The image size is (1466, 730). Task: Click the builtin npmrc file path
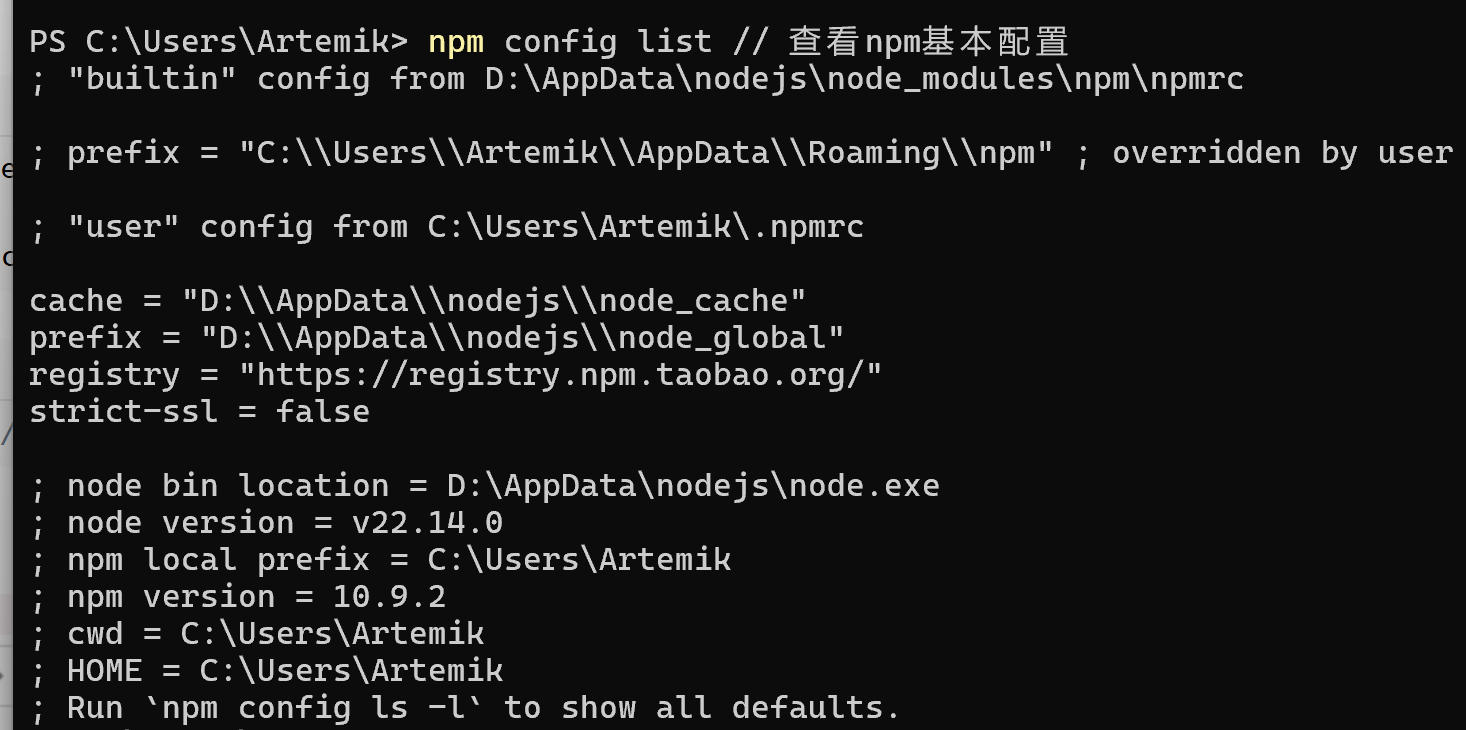click(864, 79)
